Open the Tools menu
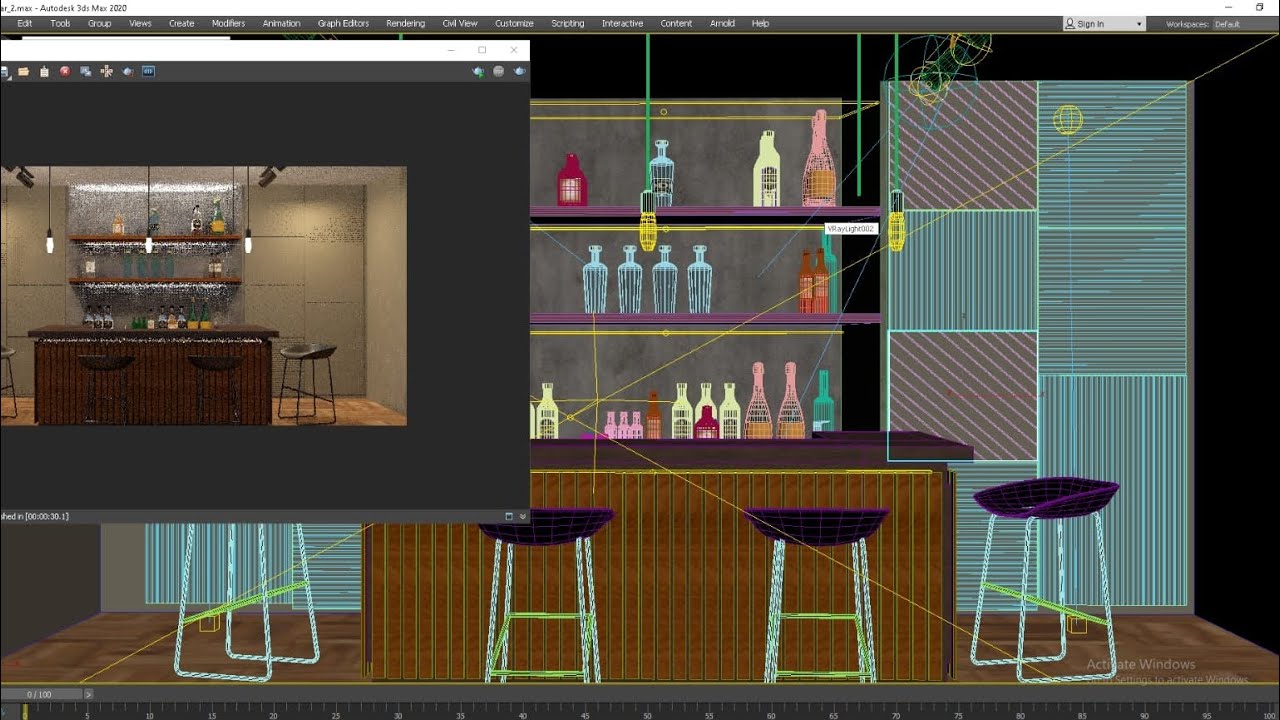This screenshot has width=1280, height=720. (x=61, y=23)
